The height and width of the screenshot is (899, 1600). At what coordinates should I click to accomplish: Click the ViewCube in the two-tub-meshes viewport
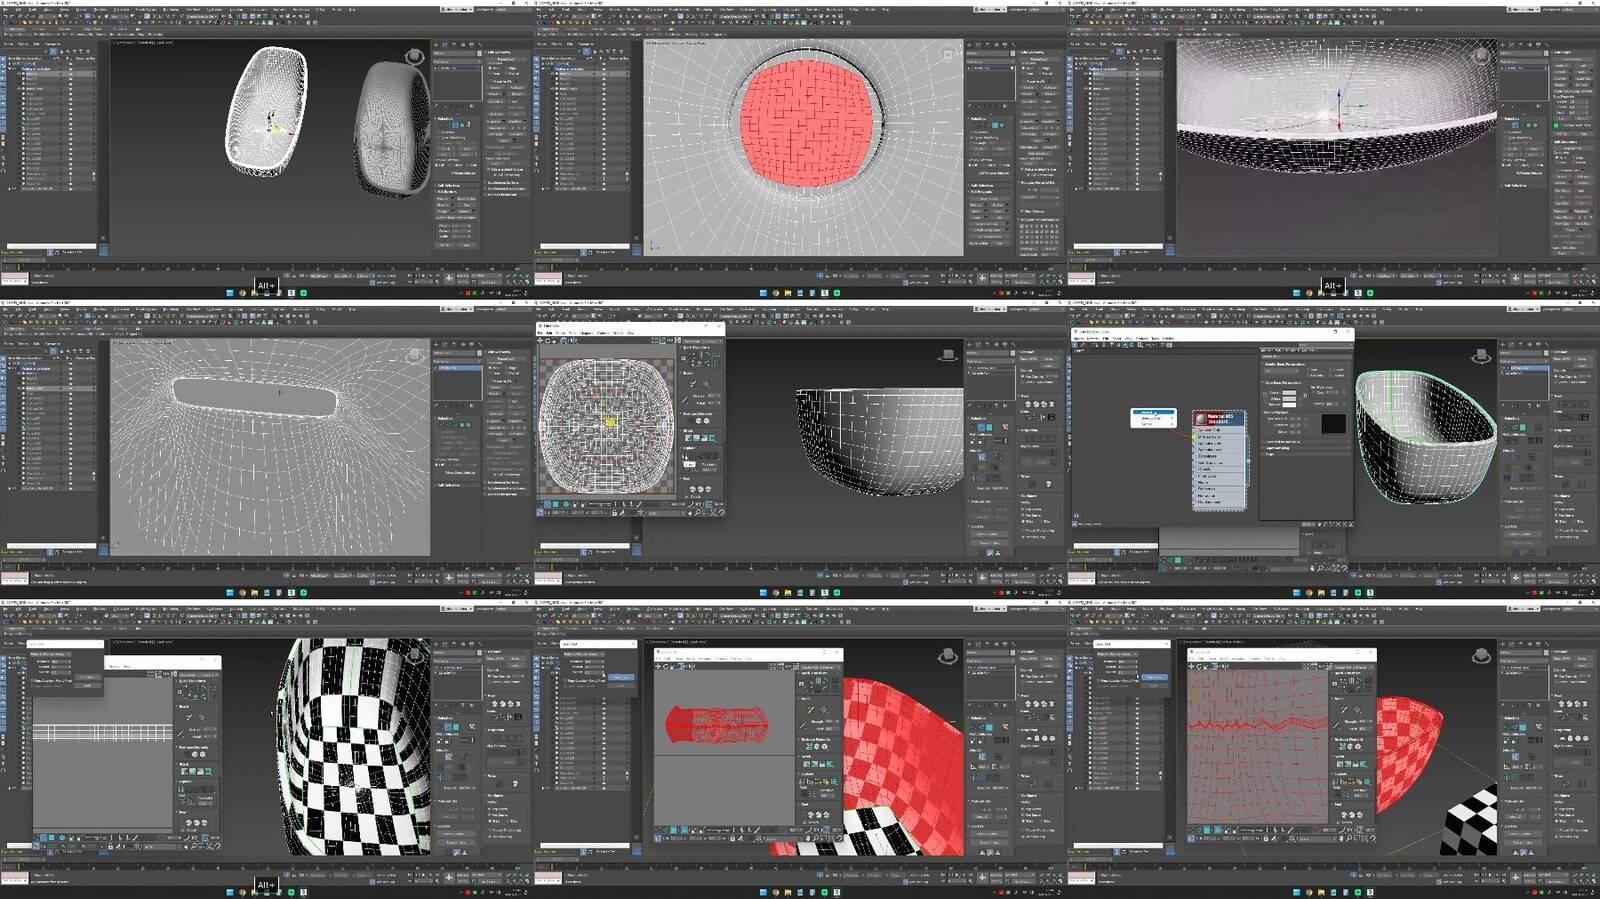pos(413,55)
